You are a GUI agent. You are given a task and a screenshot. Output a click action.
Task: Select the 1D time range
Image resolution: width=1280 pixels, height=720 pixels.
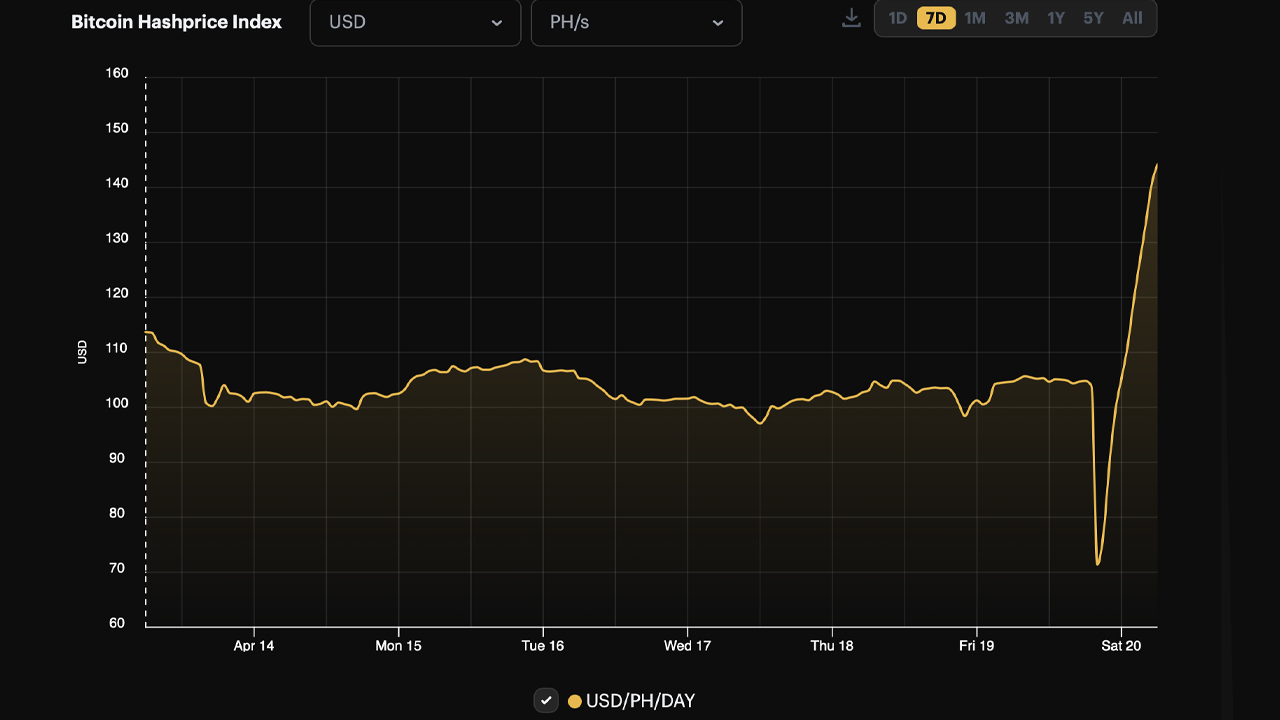point(897,17)
